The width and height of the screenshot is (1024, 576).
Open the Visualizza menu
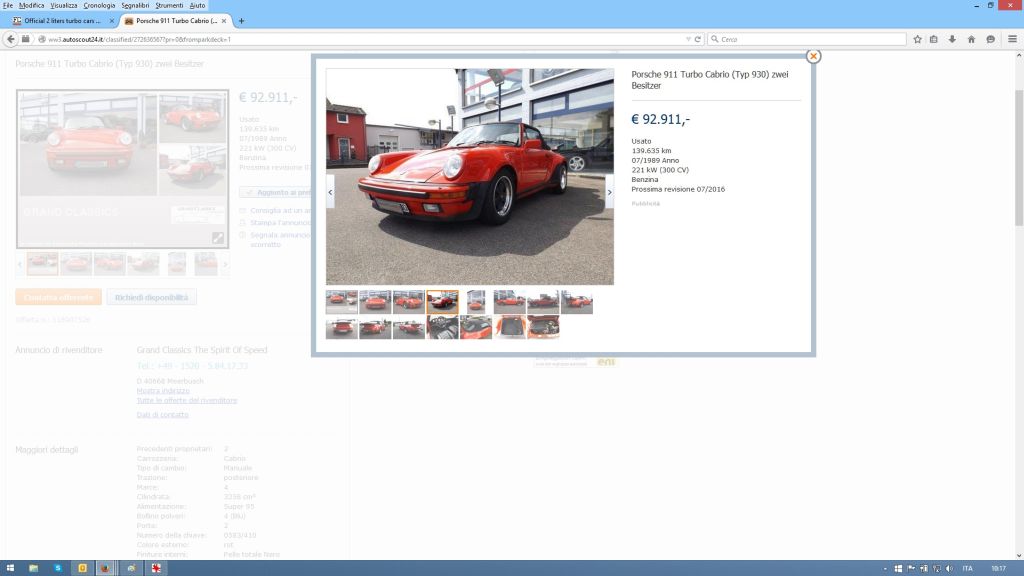[x=64, y=5]
